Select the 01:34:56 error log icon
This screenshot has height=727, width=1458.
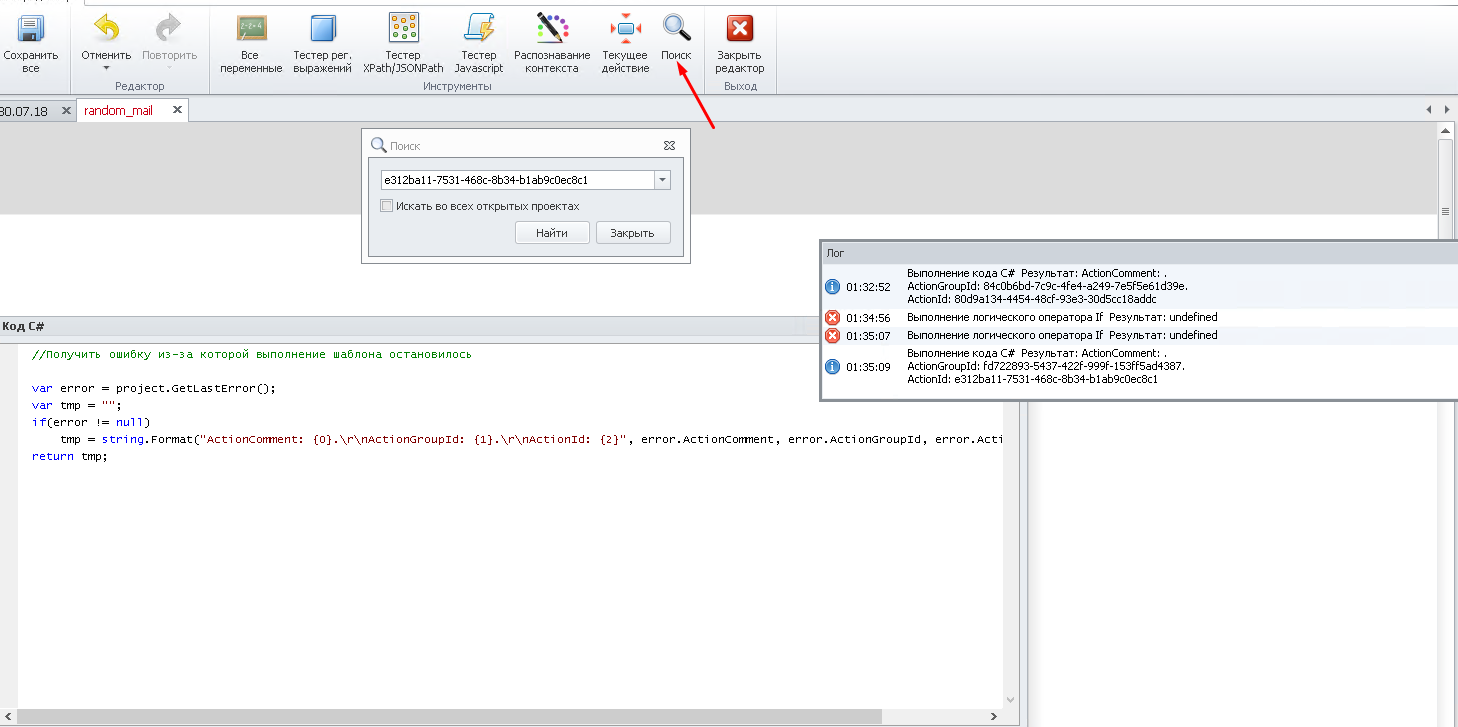(x=832, y=318)
